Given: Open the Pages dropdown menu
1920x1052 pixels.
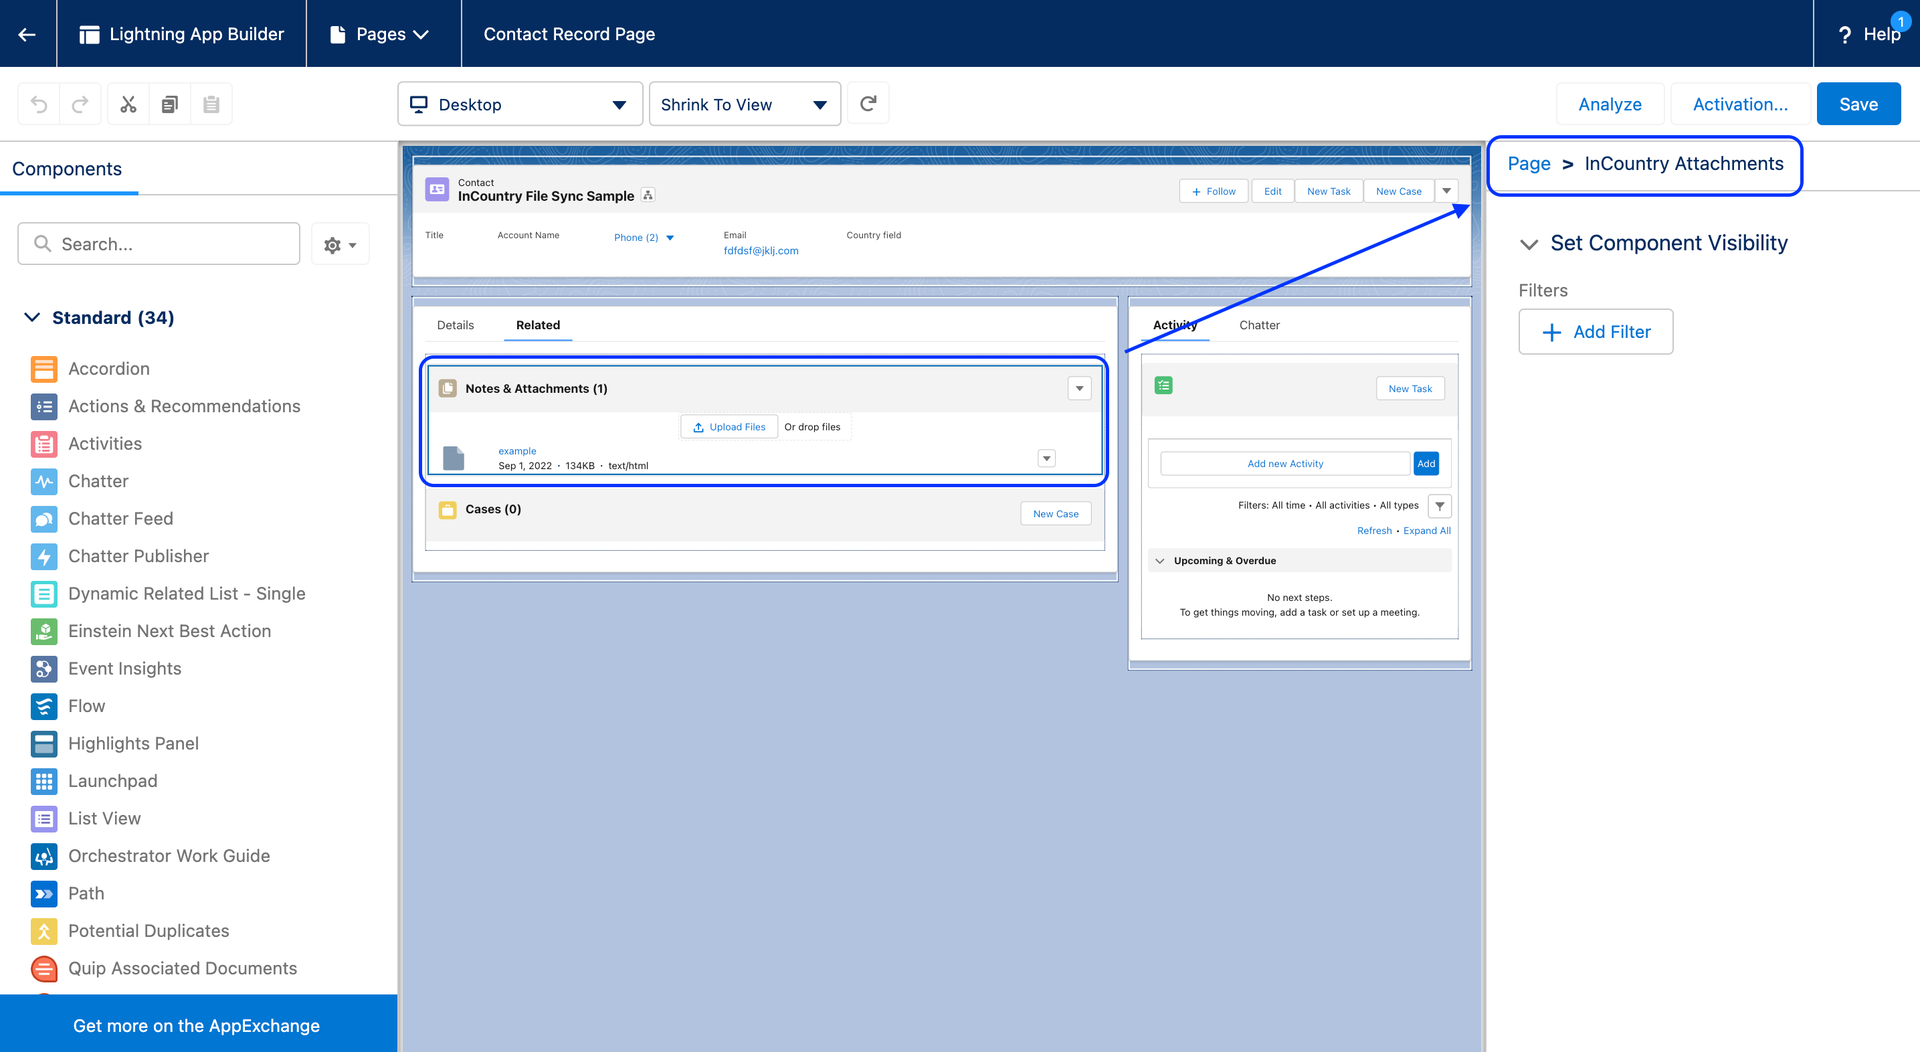Looking at the screenshot, I should click(380, 34).
